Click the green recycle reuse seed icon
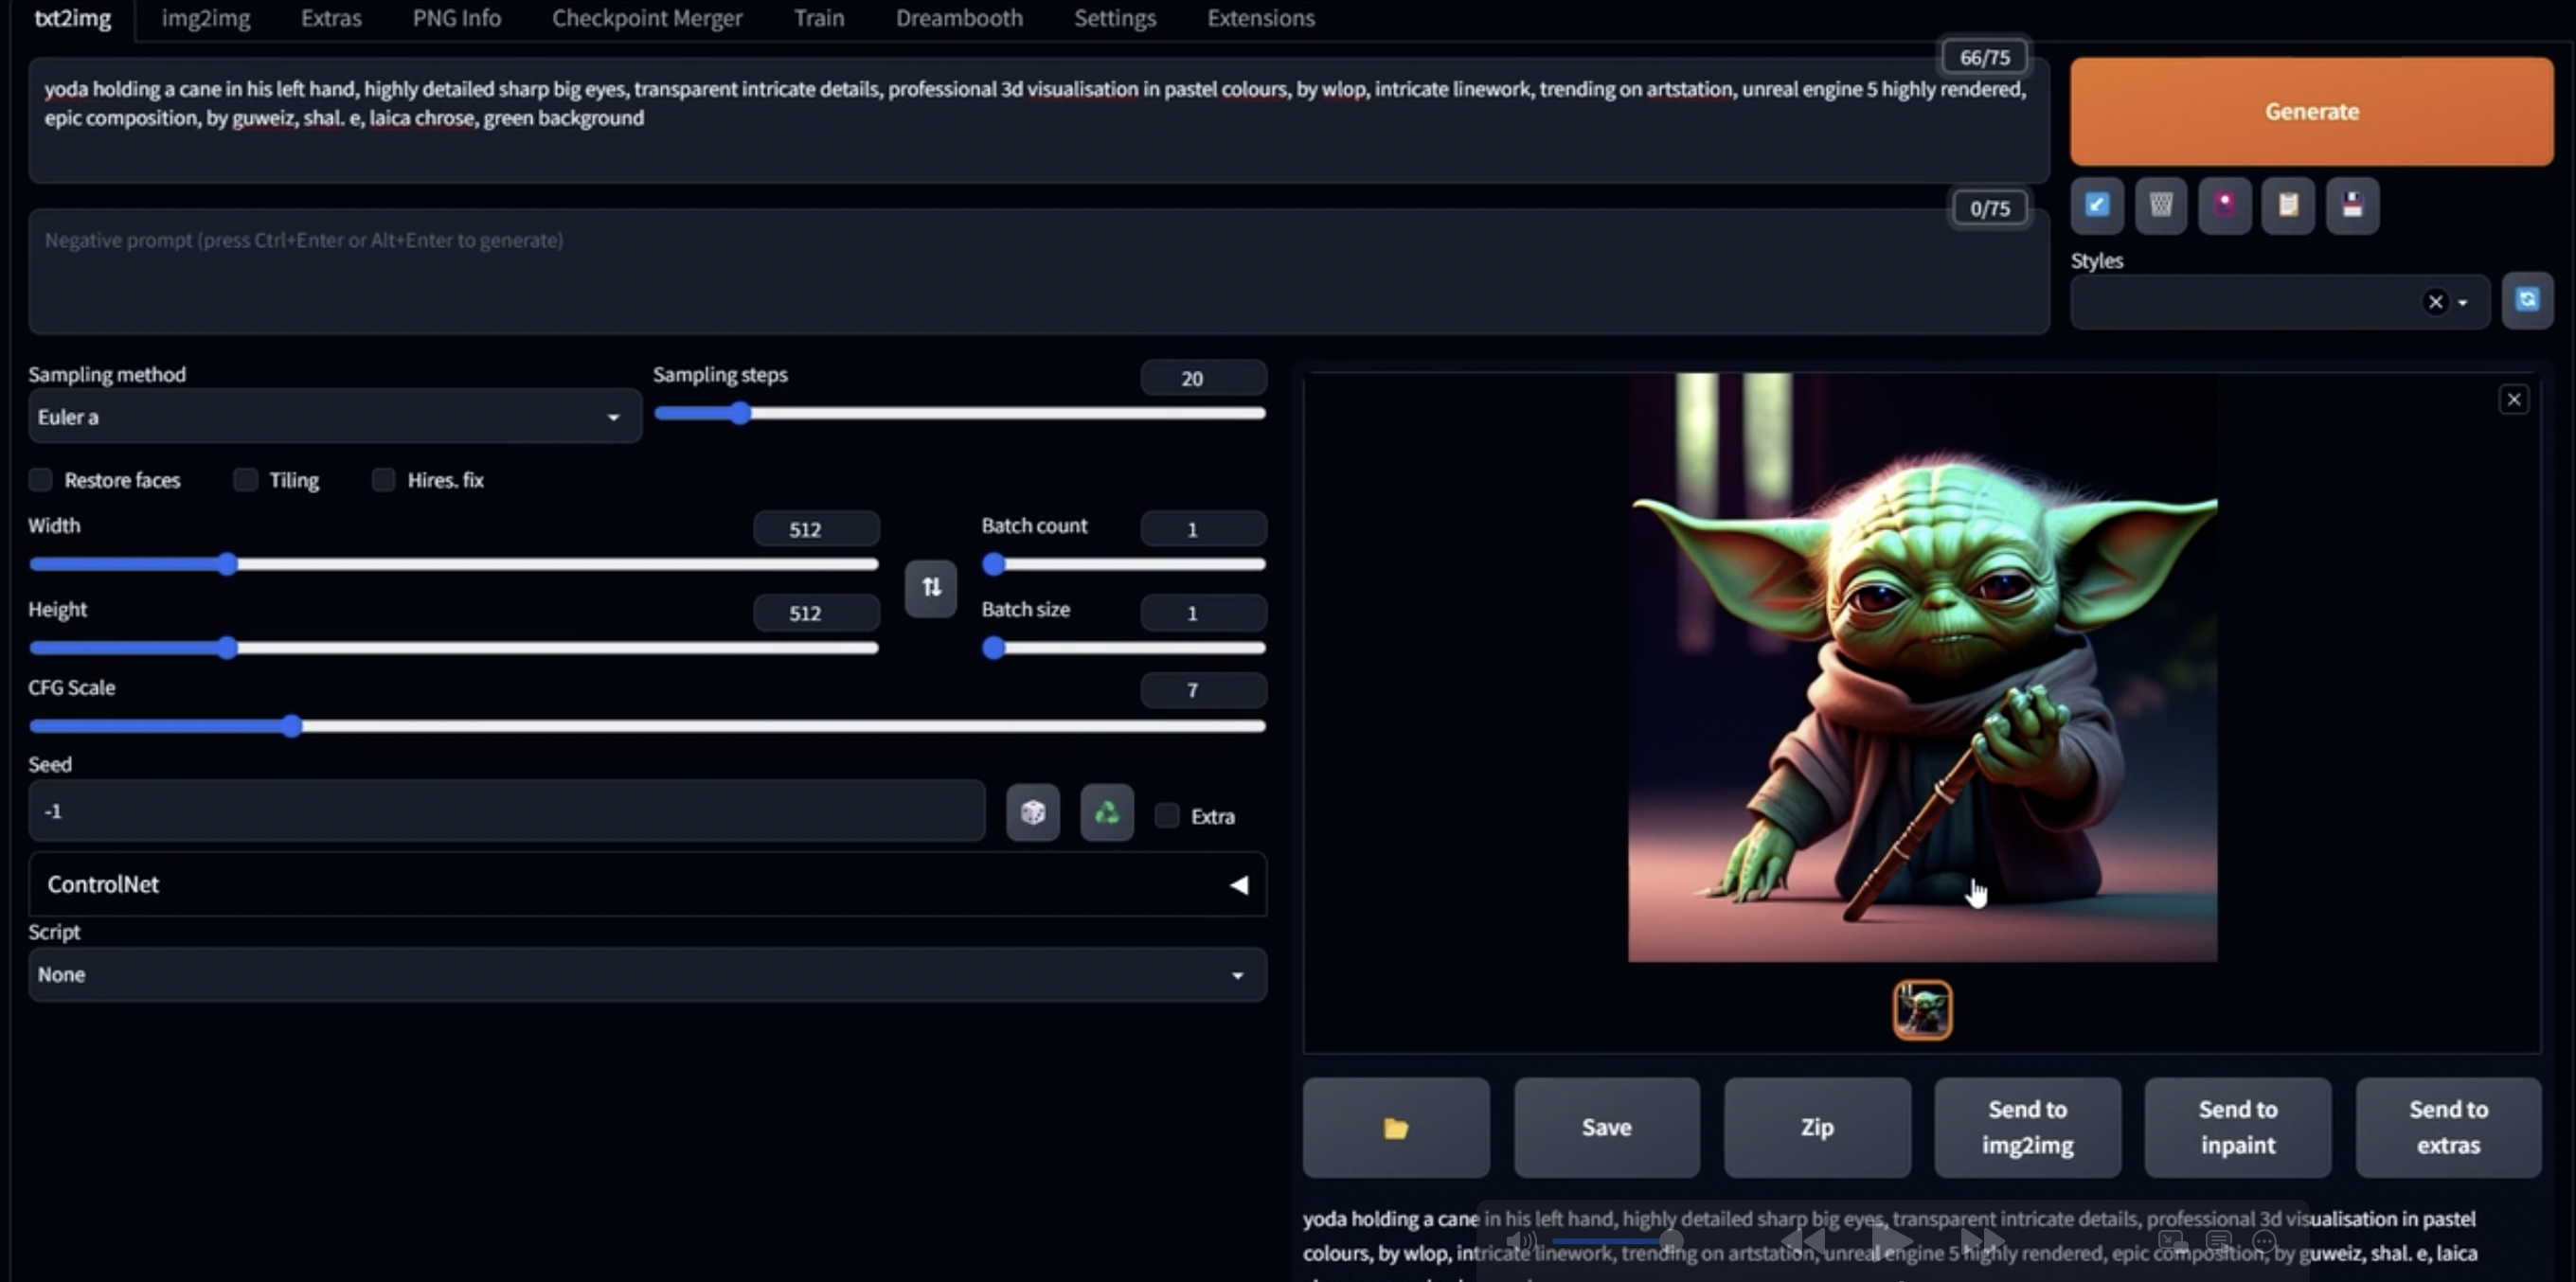The image size is (2576, 1282). pyautogui.click(x=1107, y=812)
